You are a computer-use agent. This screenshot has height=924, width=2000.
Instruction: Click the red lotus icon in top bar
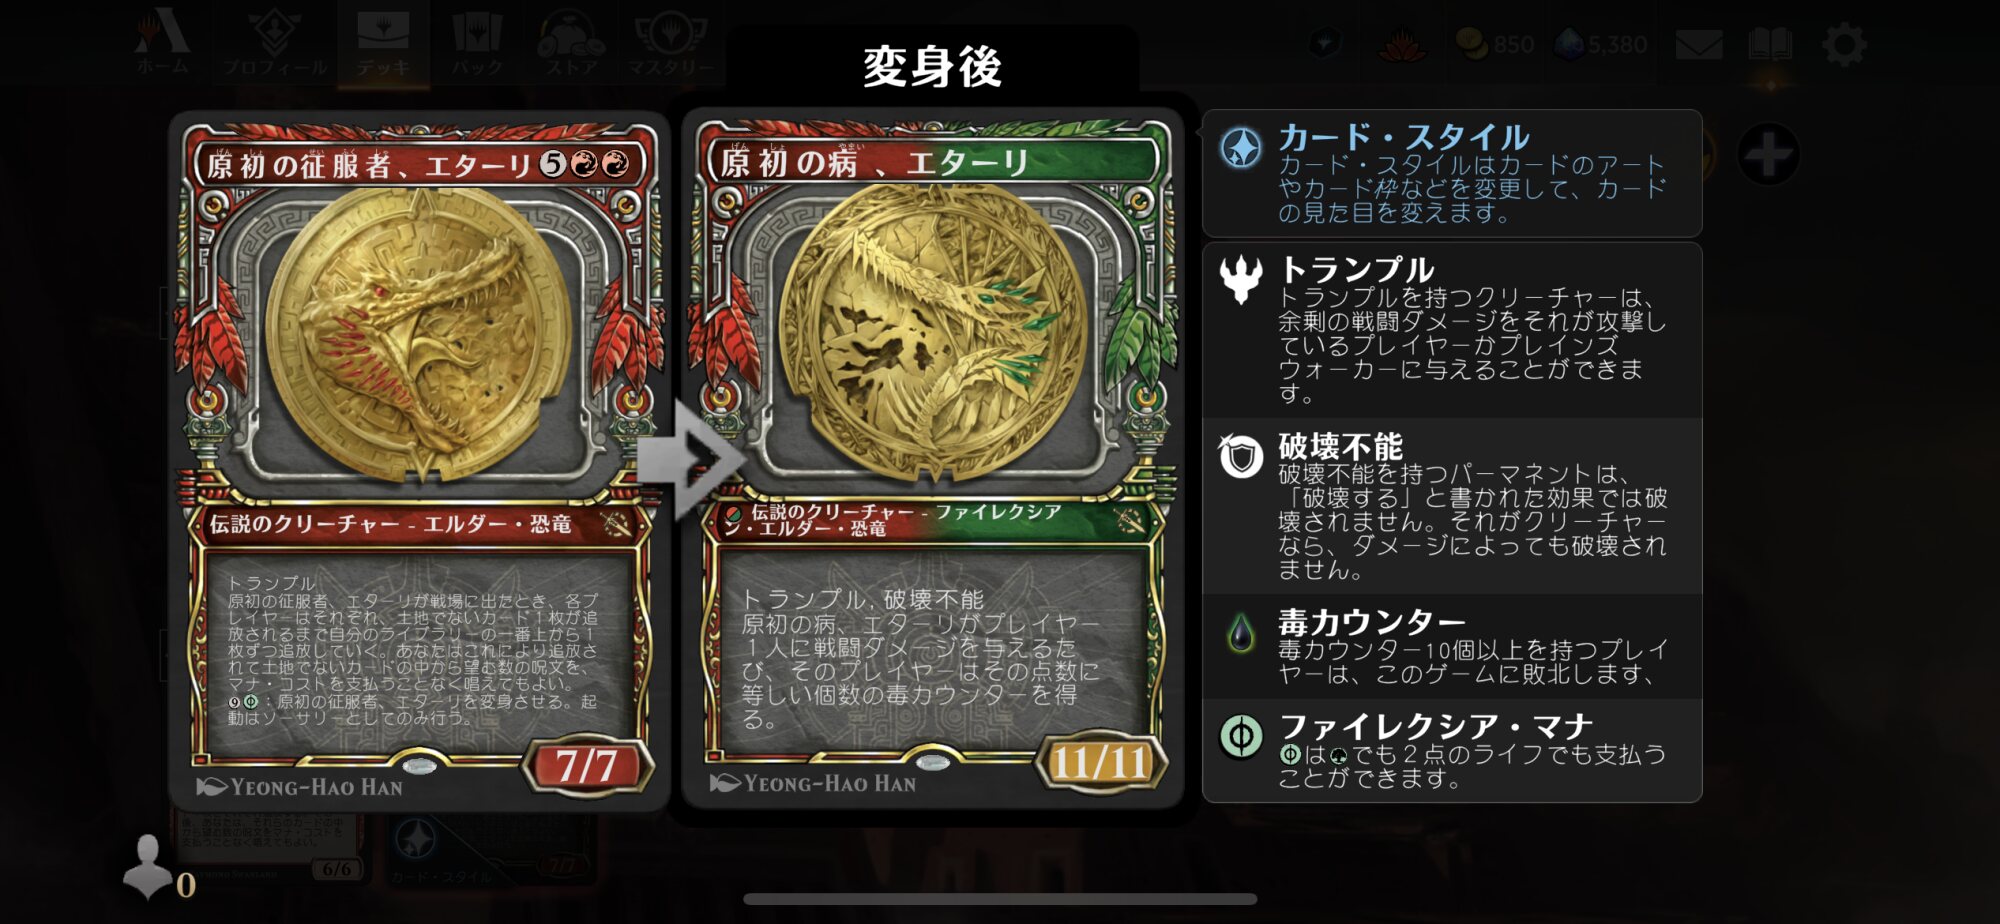click(1400, 45)
